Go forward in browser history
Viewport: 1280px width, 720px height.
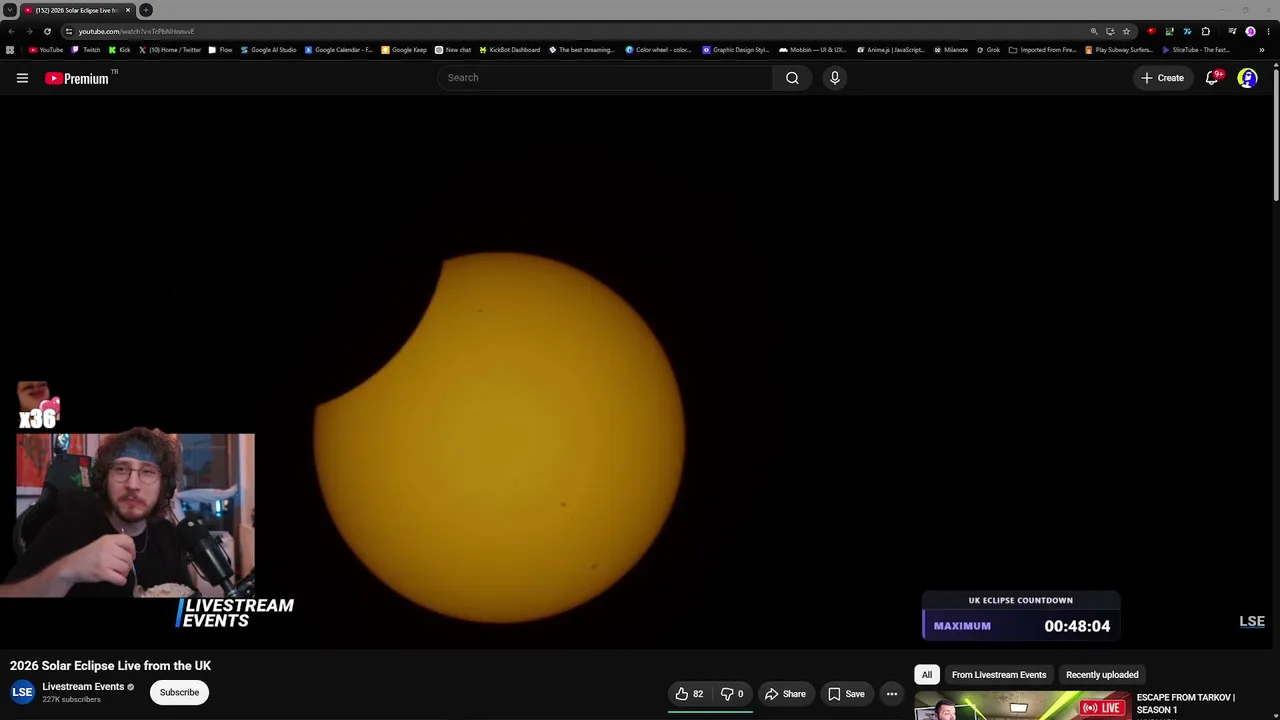(x=29, y=31)
